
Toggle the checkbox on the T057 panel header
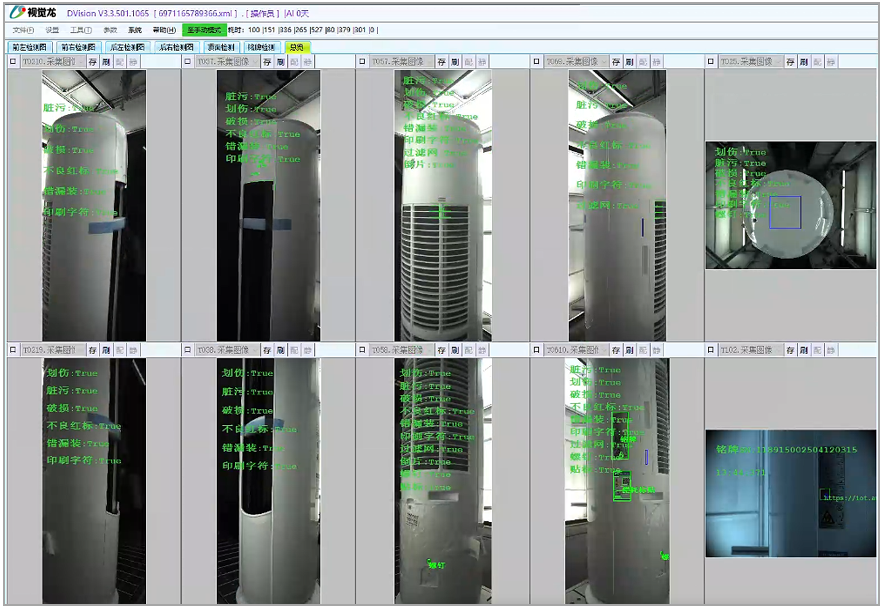[x=361, y=62]
